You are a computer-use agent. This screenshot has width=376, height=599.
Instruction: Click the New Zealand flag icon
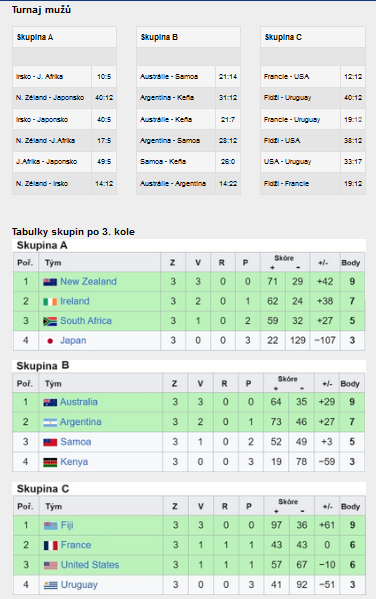(x=50, y=282)
